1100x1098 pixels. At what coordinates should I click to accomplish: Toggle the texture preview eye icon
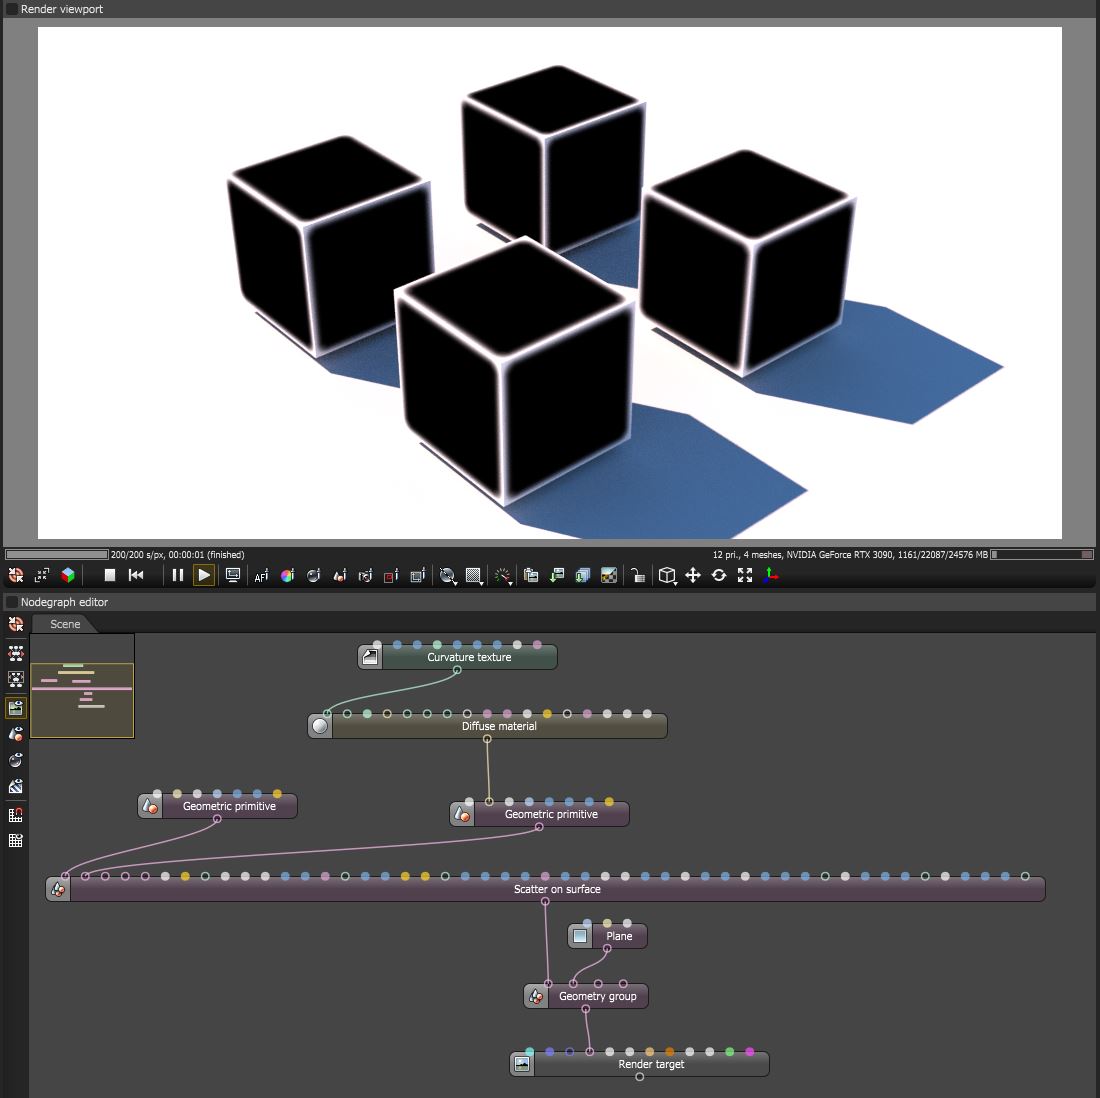pyautogui.click(x=15, y=786)
